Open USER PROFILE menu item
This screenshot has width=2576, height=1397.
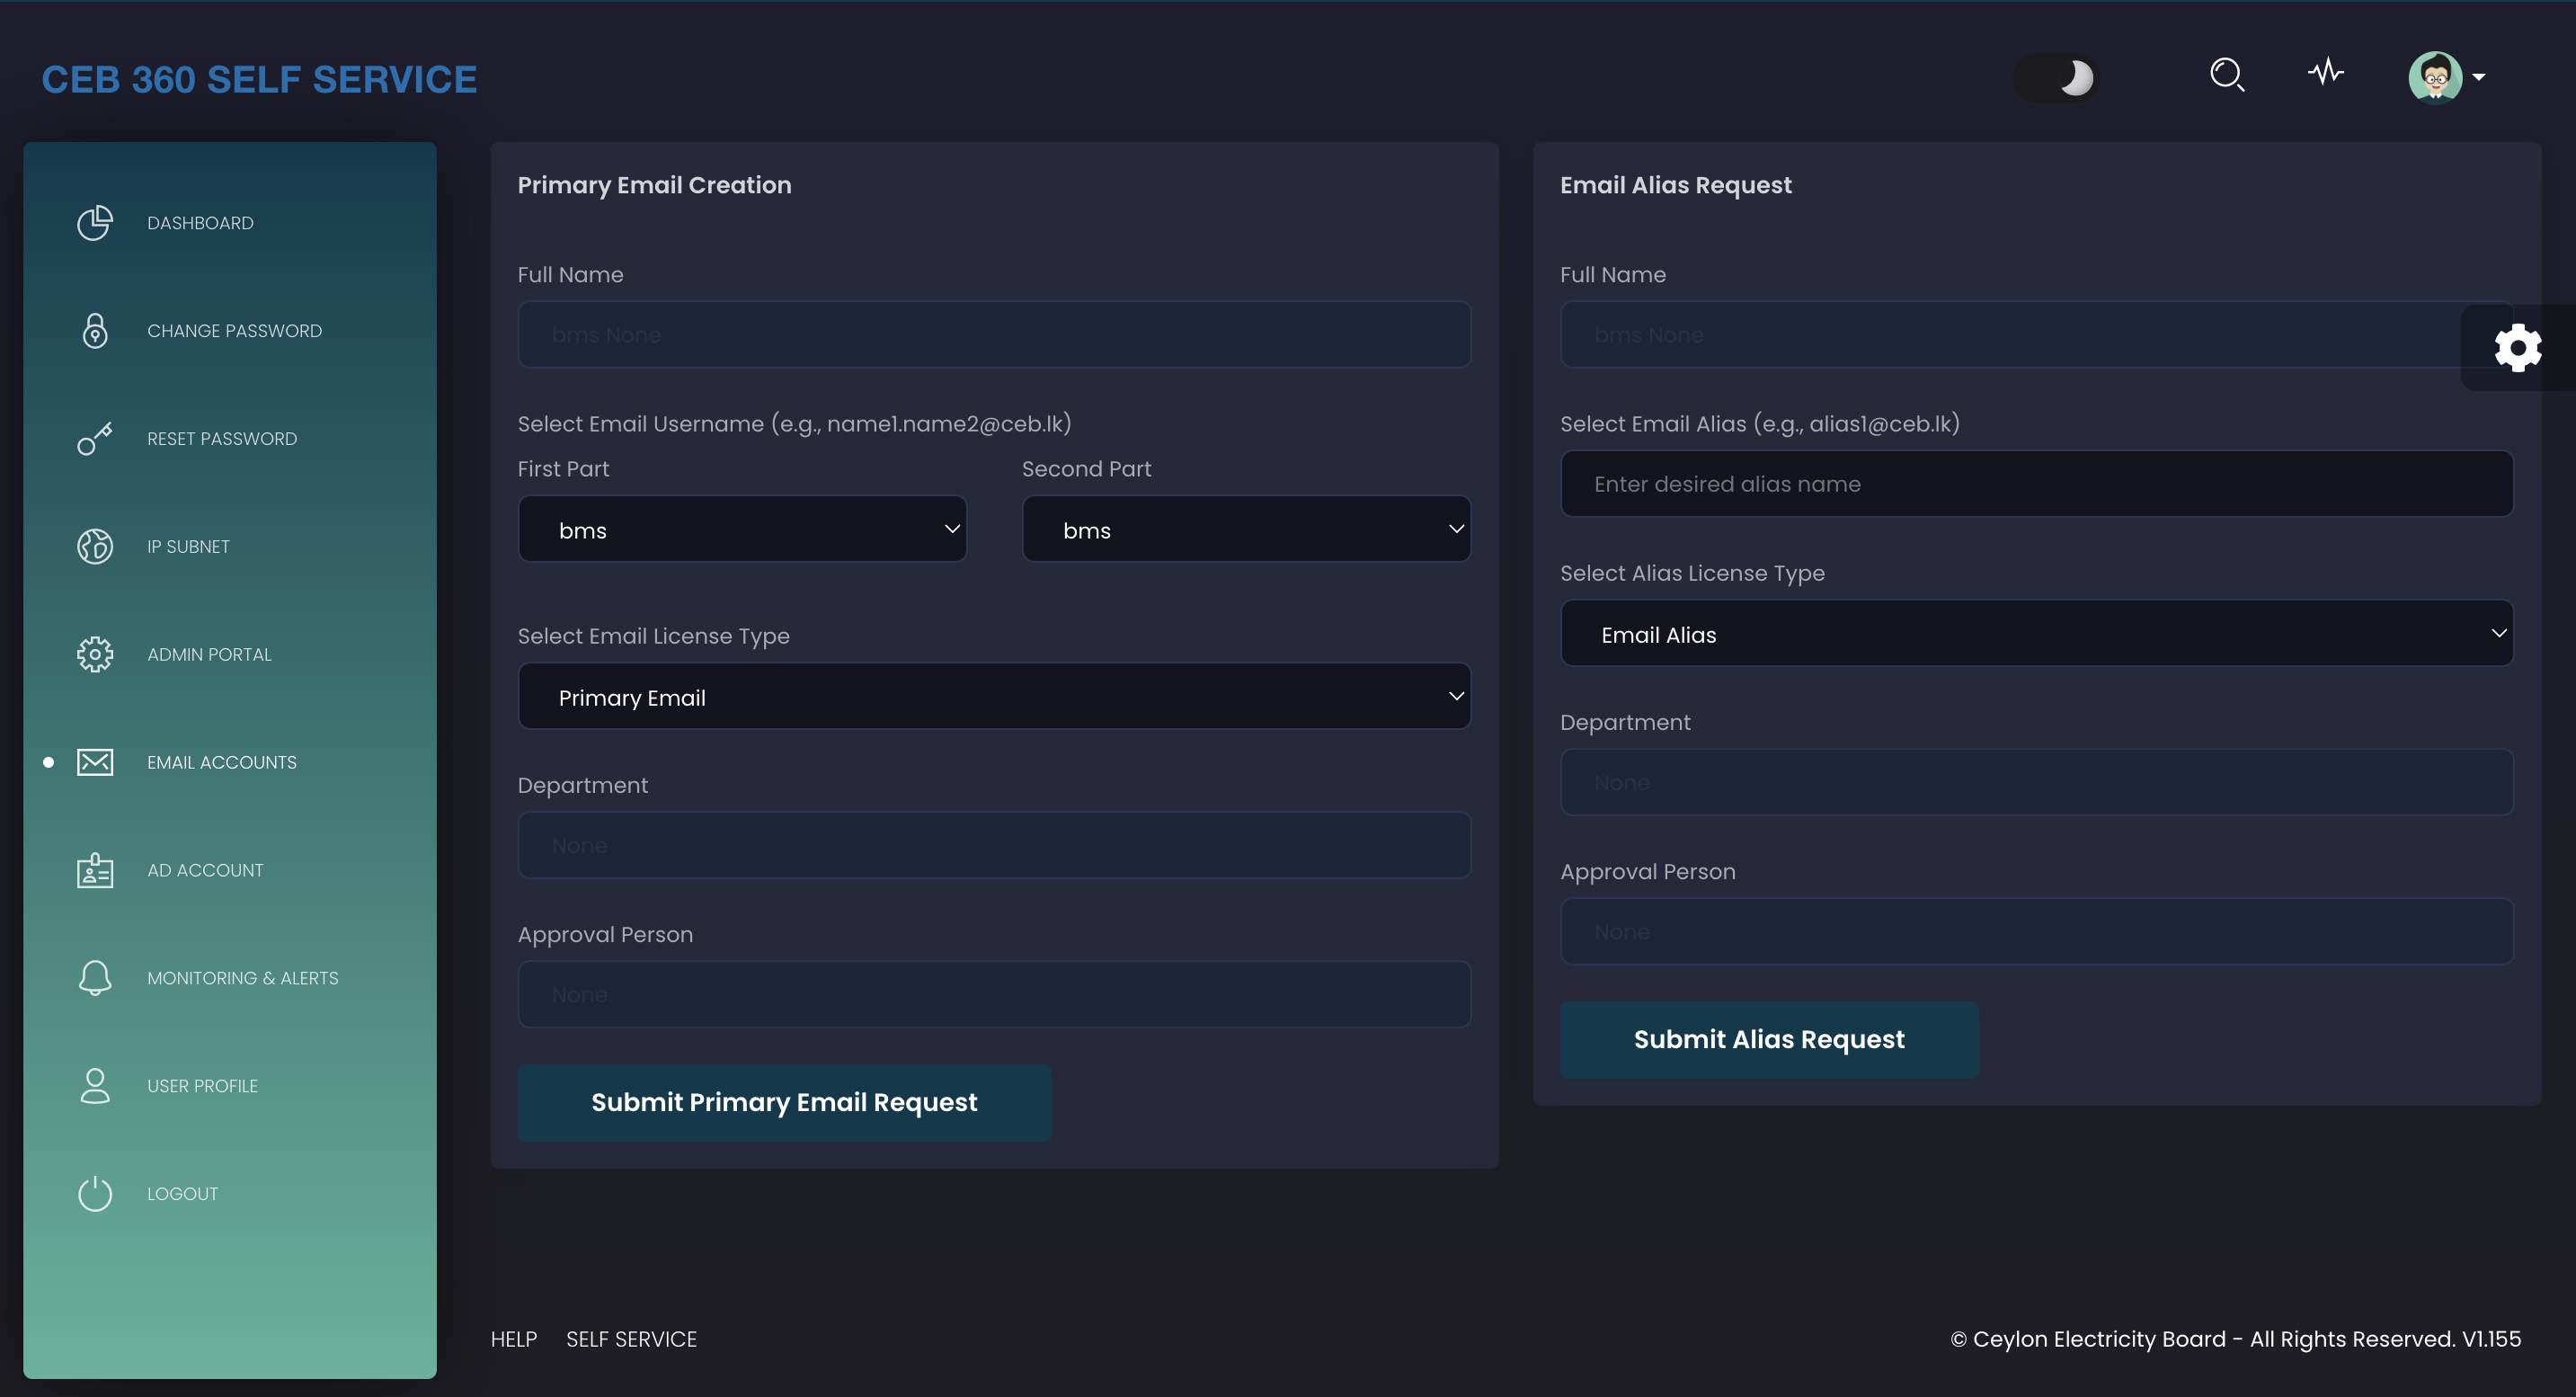tap(202, 1087)
